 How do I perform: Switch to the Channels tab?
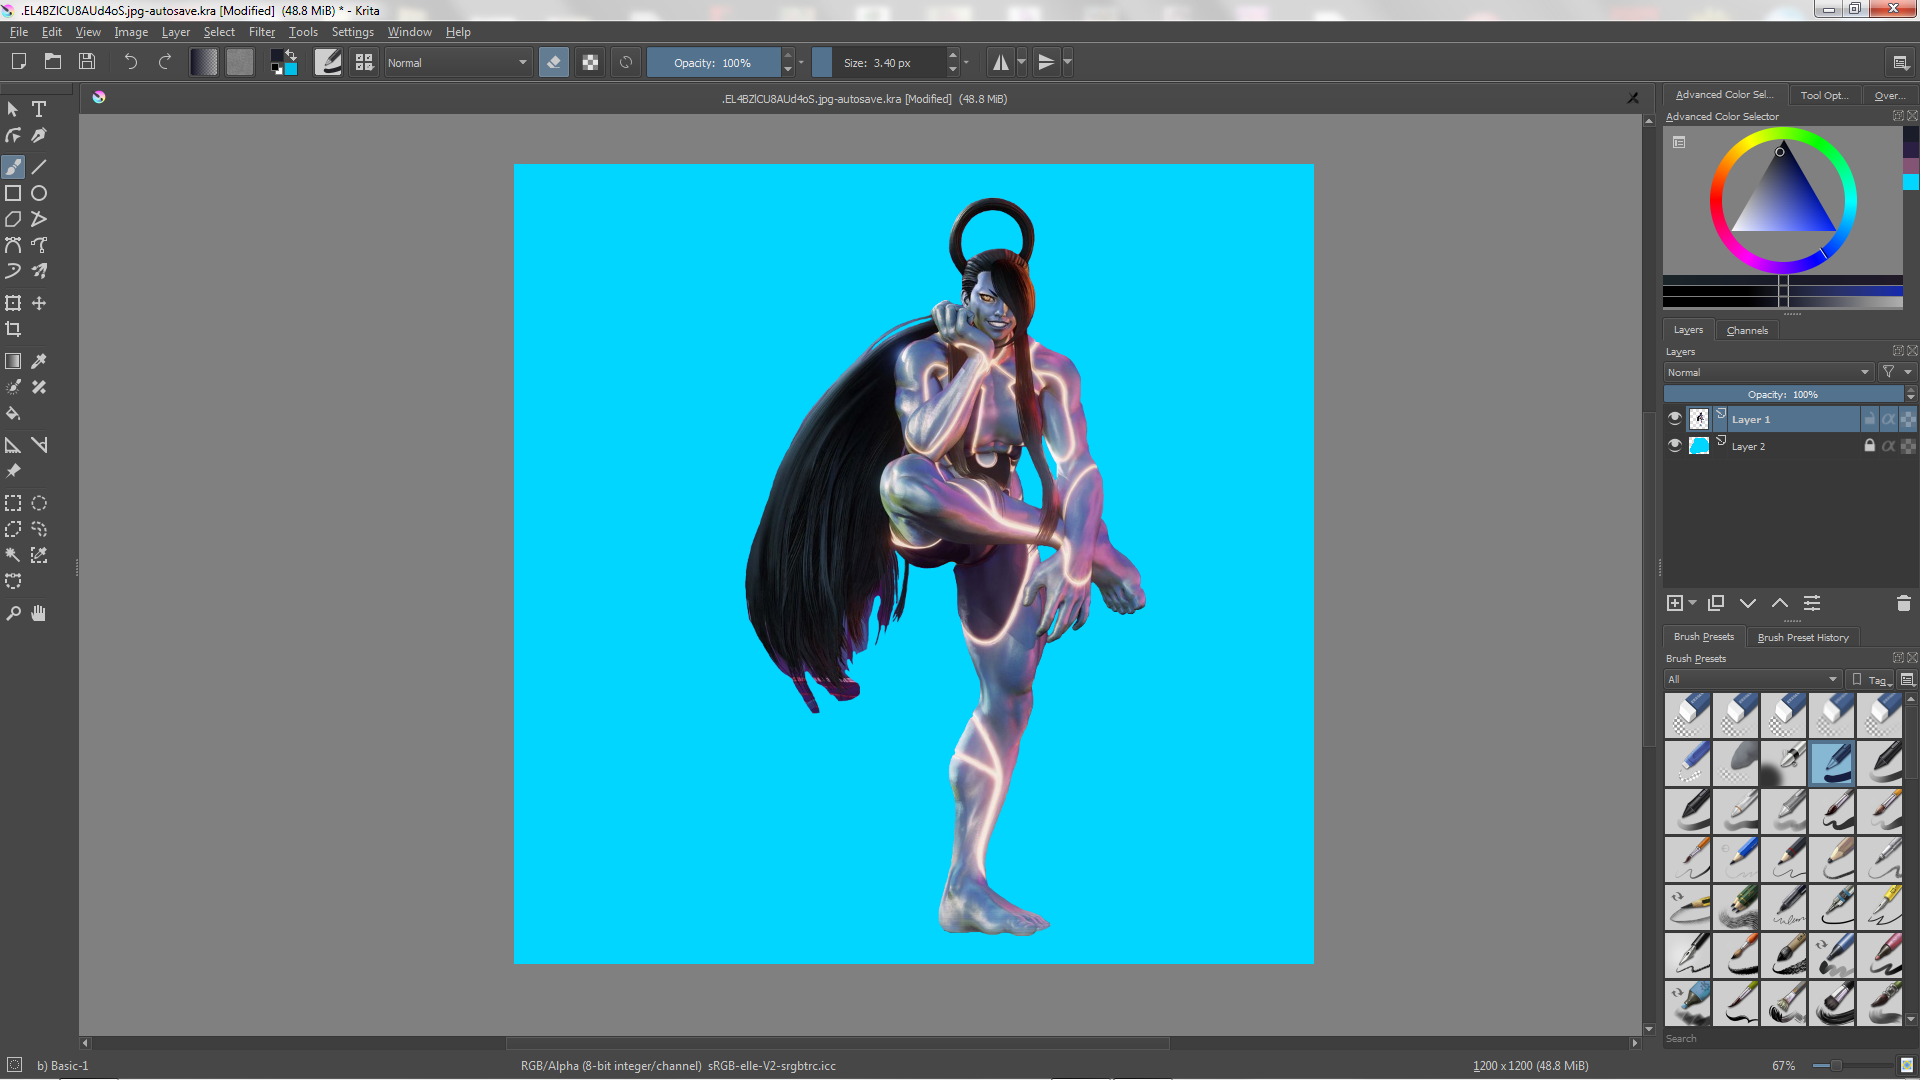point(1746,330)
